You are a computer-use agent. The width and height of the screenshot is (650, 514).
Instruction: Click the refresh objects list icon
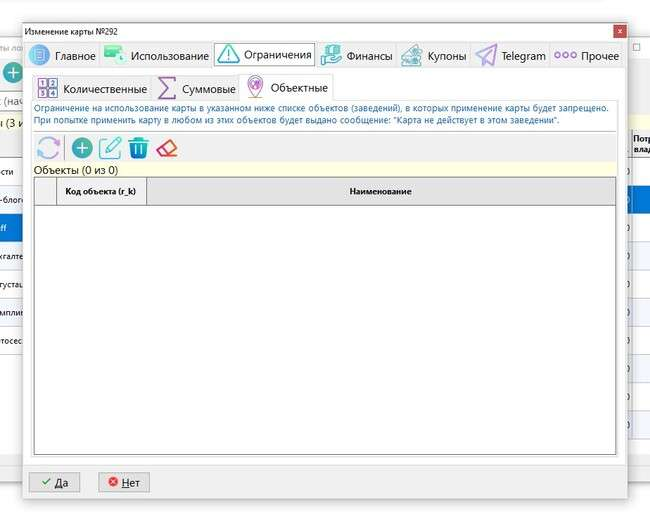tap(48, 148)
